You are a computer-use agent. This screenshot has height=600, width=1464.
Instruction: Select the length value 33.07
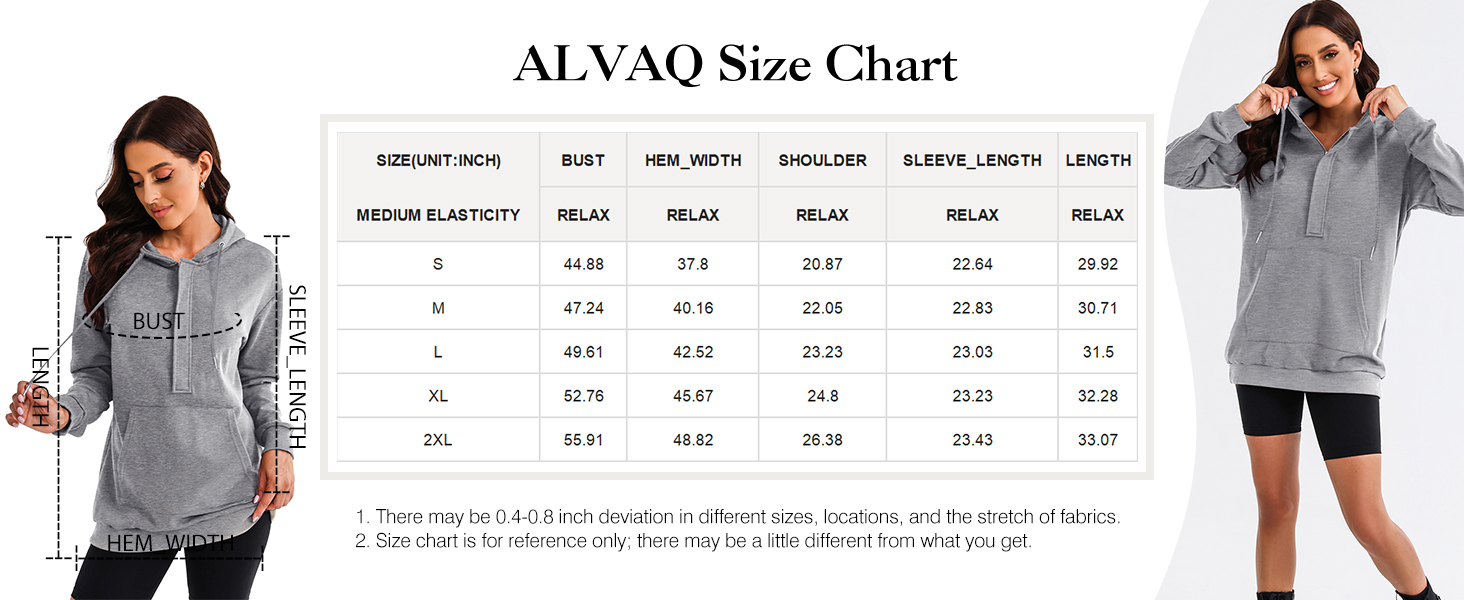coord(1097,440)
